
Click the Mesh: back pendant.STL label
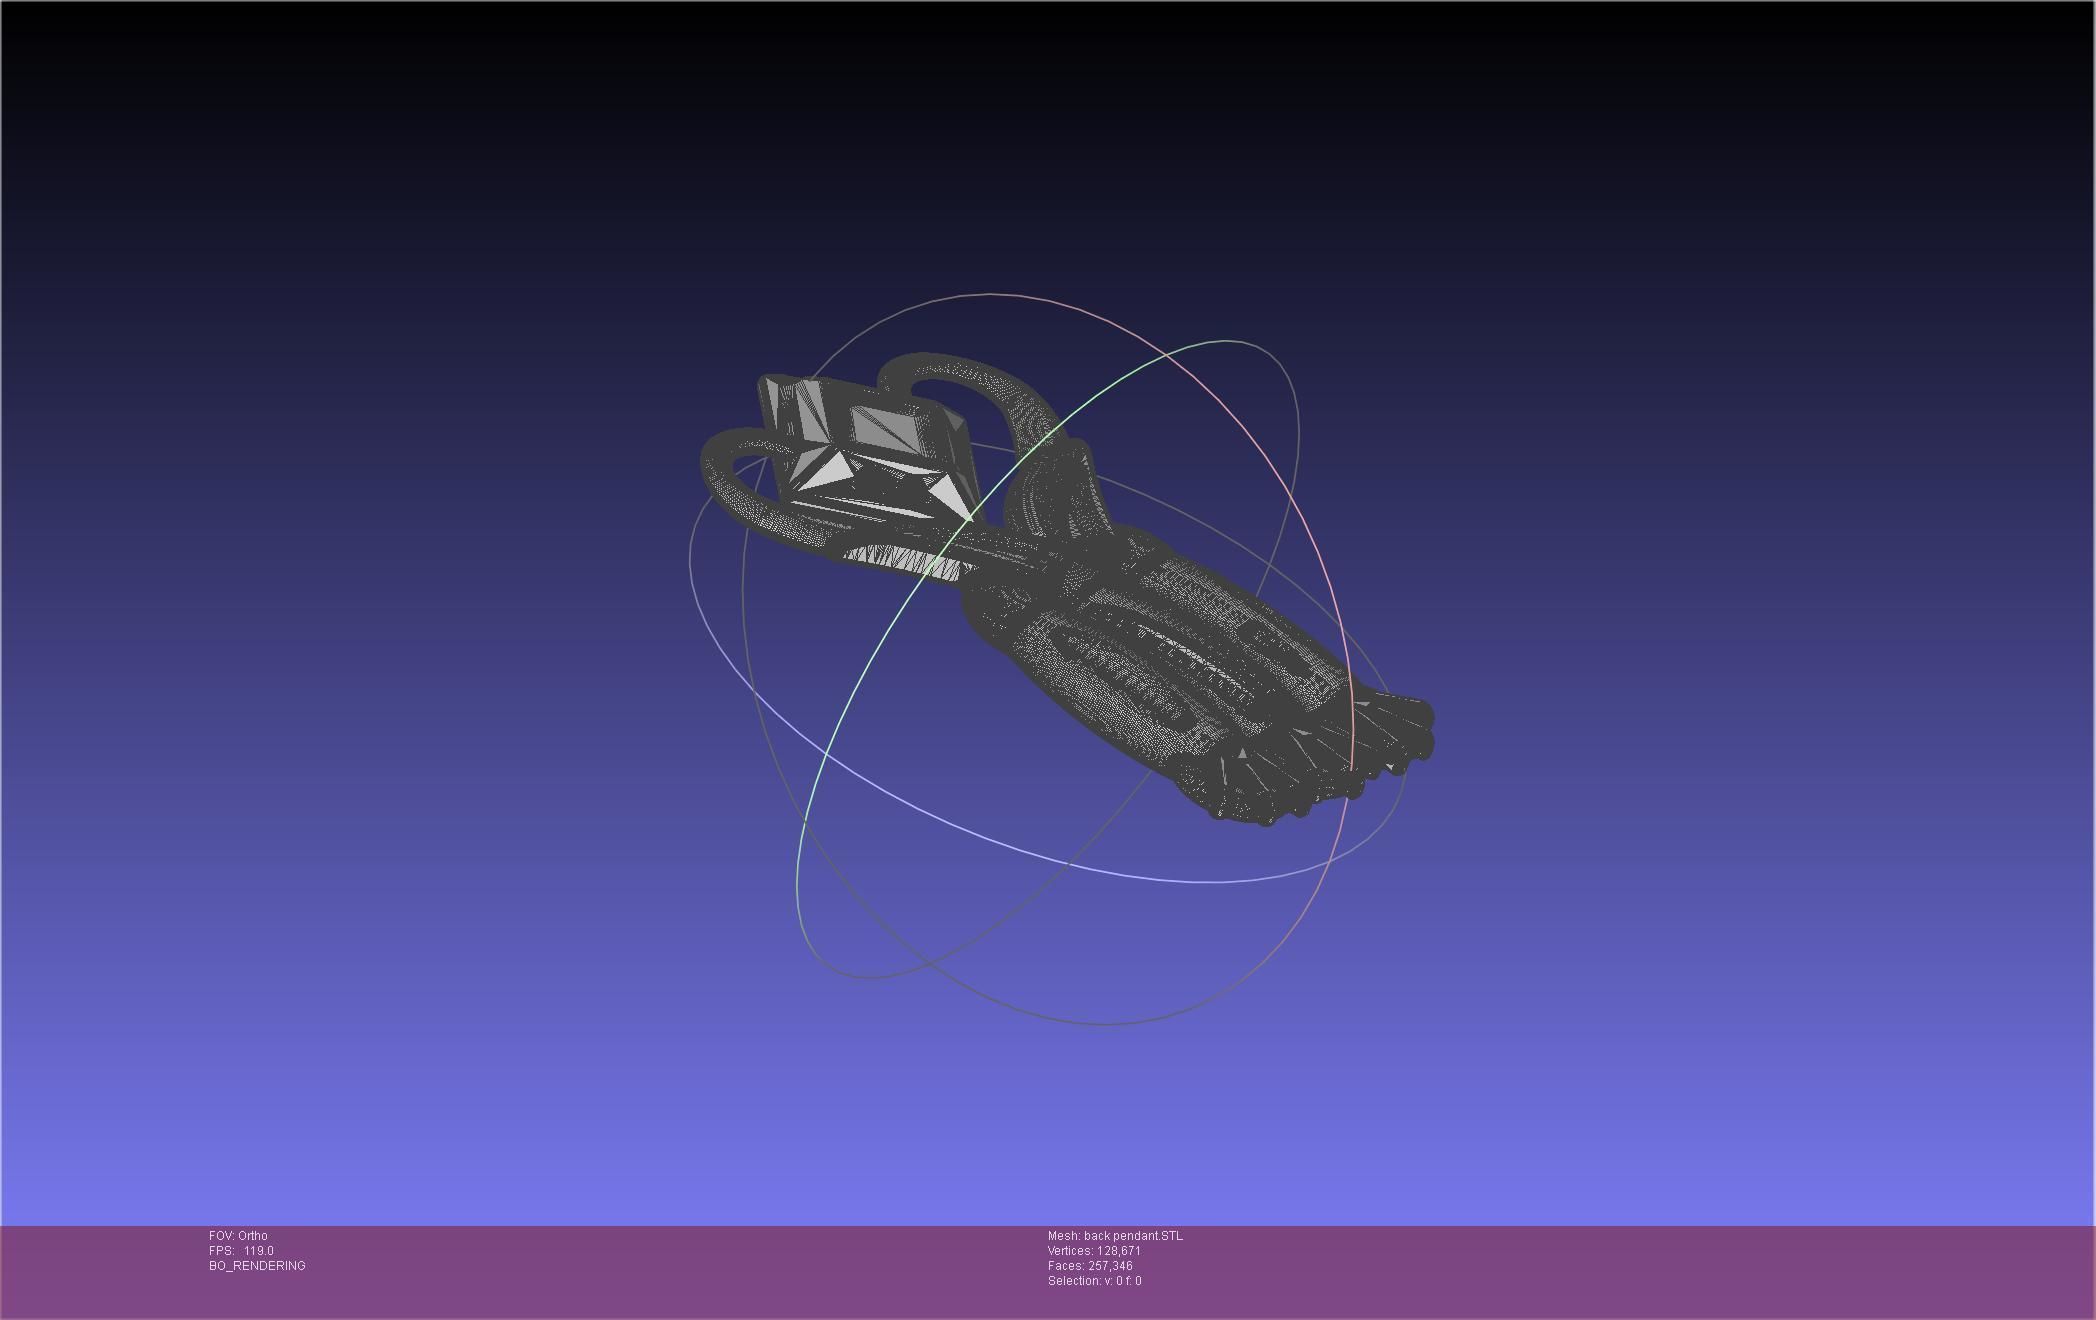[1115, 1236]
